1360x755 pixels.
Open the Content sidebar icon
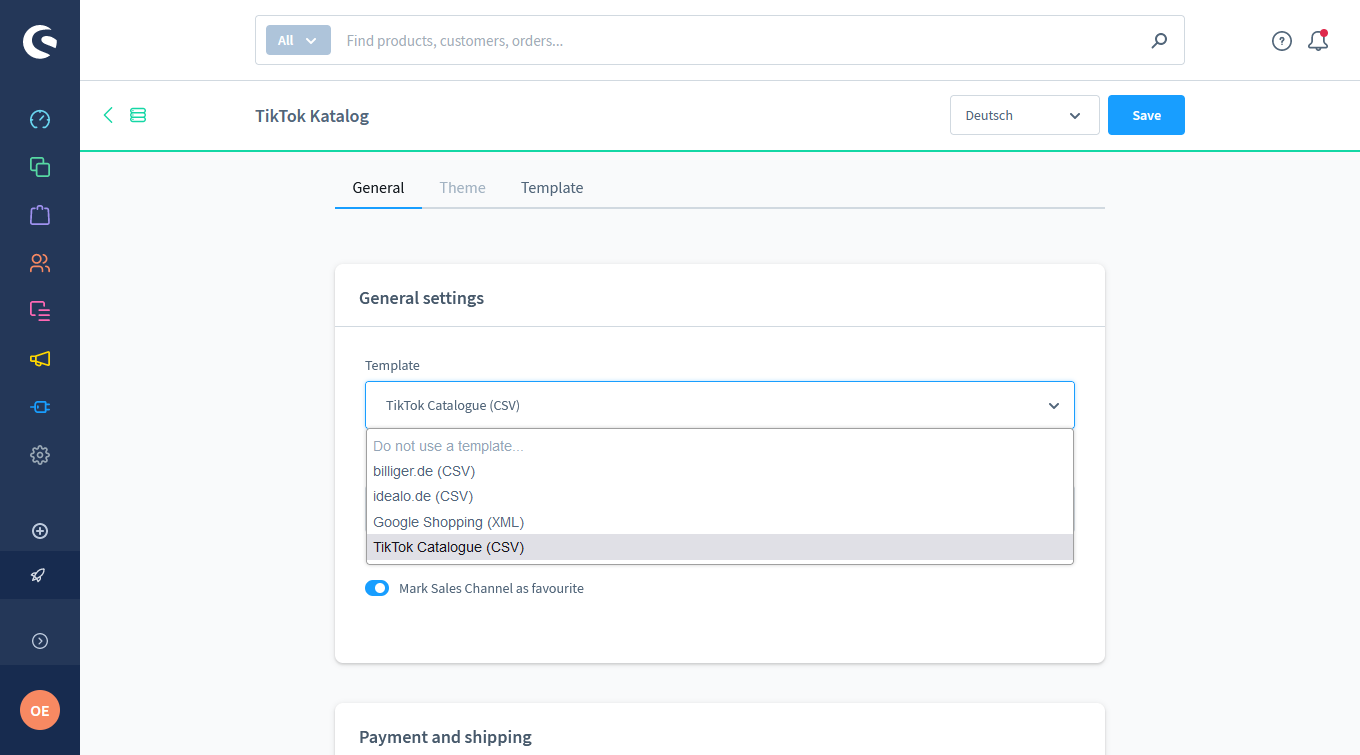tap(40, 311)
